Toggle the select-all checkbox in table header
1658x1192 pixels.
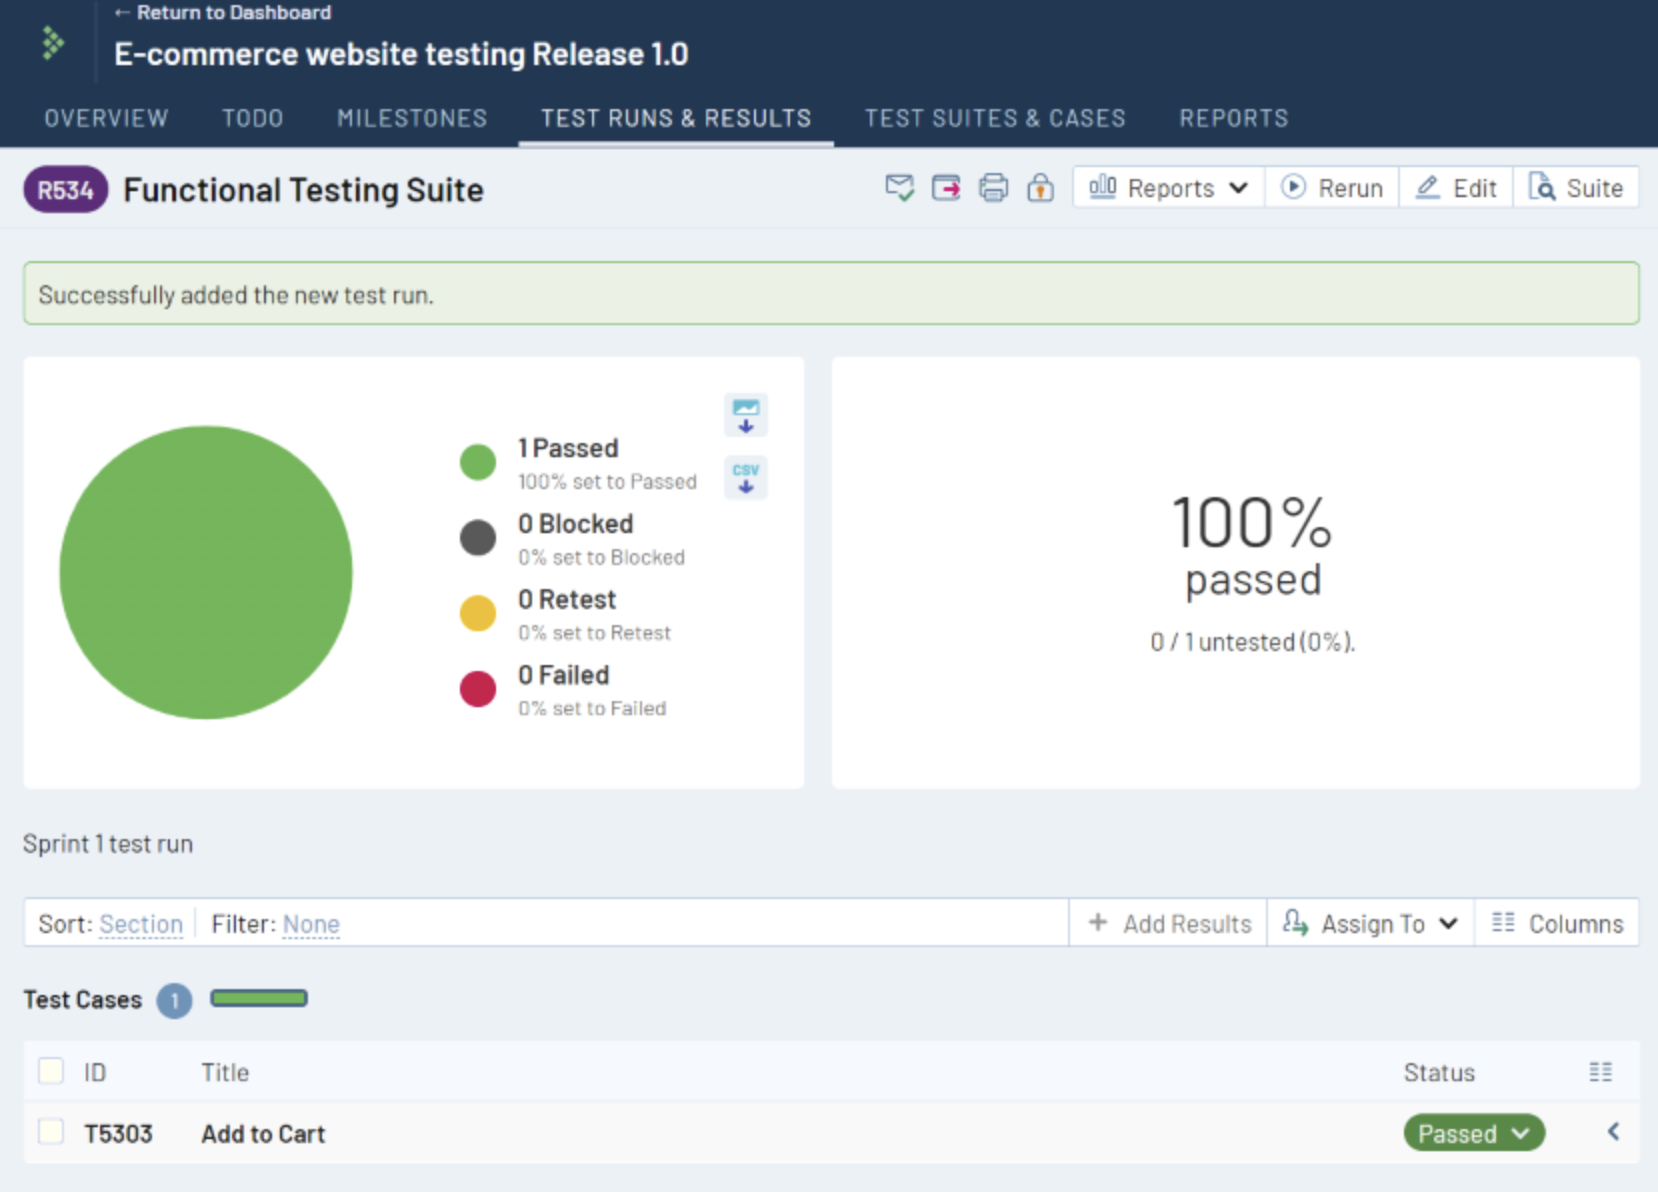[x=51, y=1071]
